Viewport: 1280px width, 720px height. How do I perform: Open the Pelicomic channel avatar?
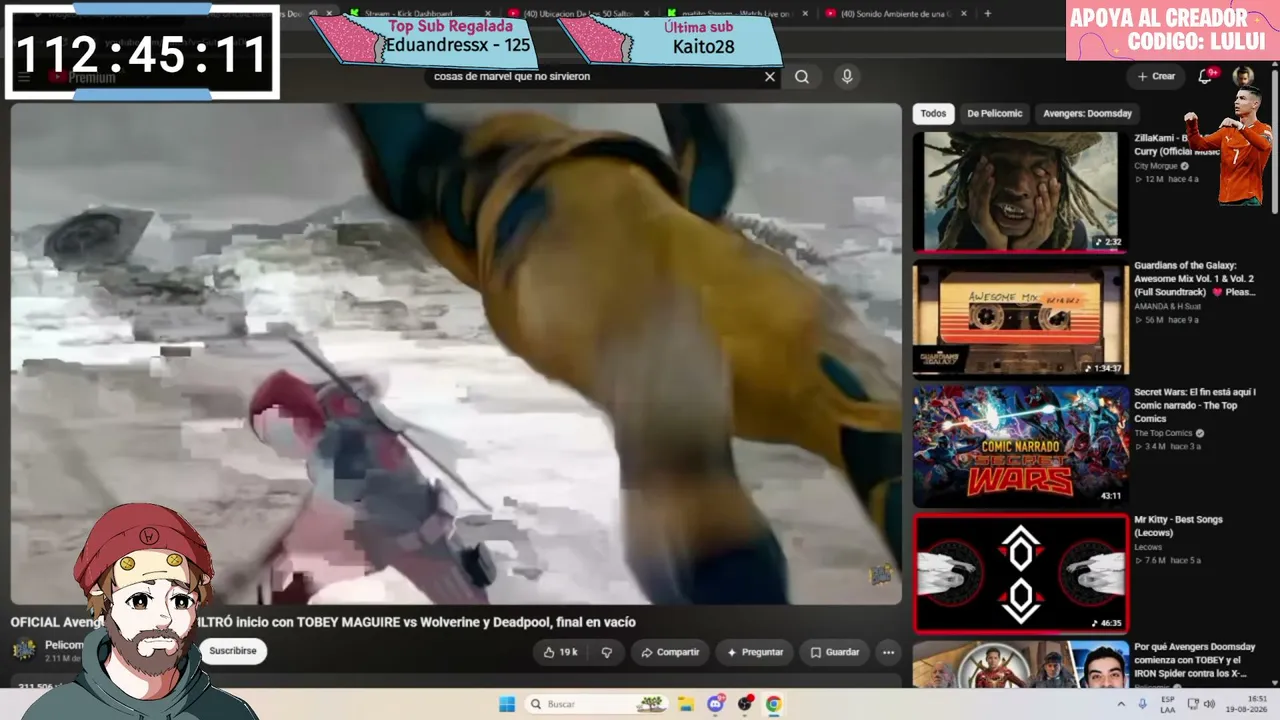coord(24,650)
